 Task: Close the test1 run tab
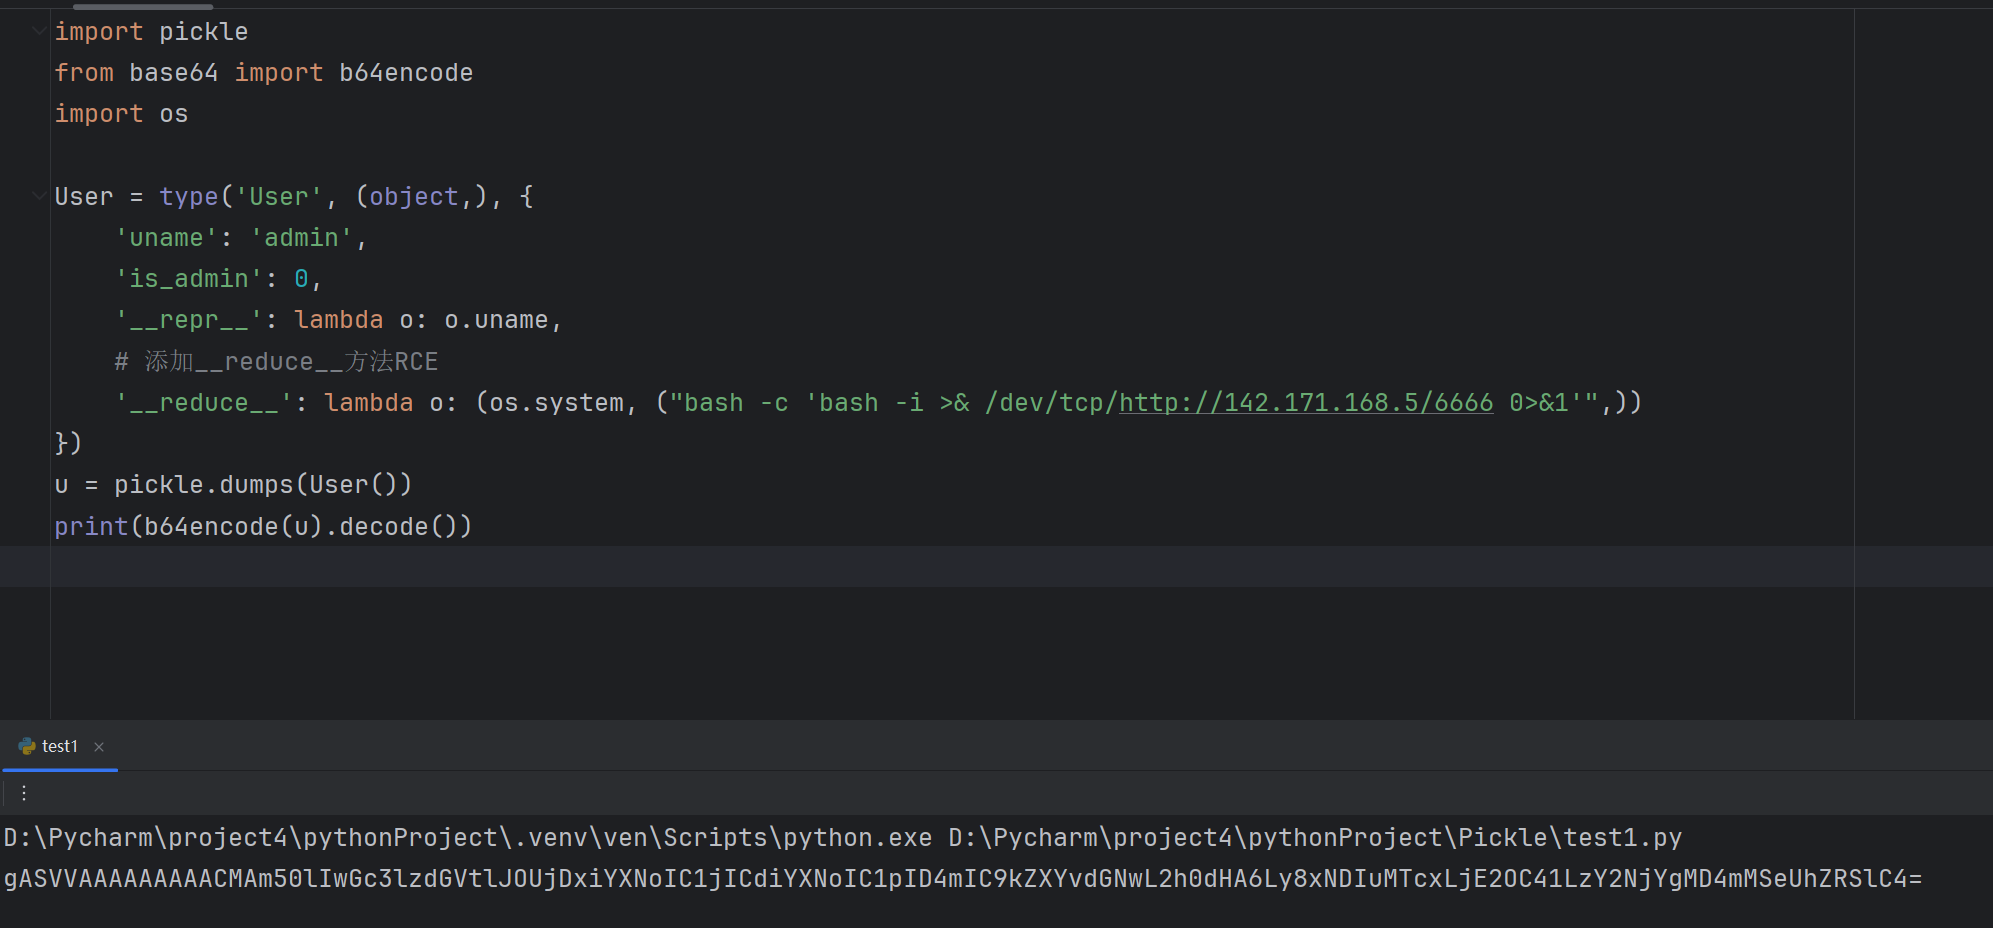99,747
